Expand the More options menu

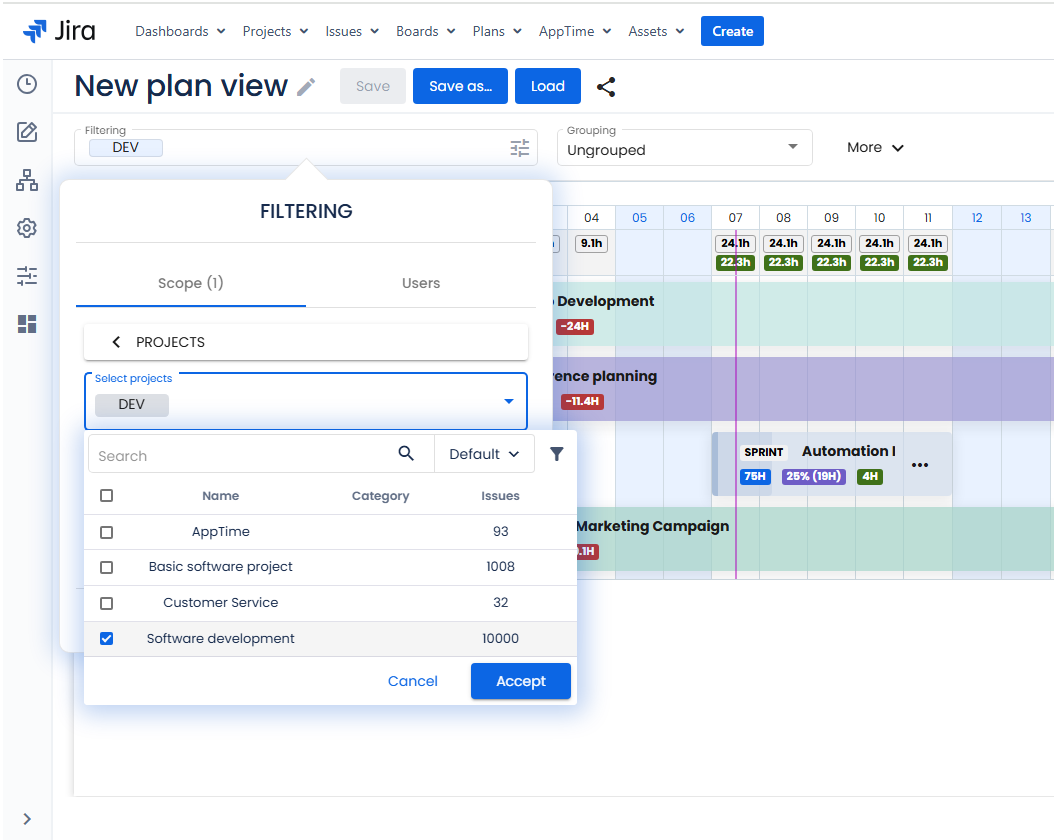click(875, 147)
